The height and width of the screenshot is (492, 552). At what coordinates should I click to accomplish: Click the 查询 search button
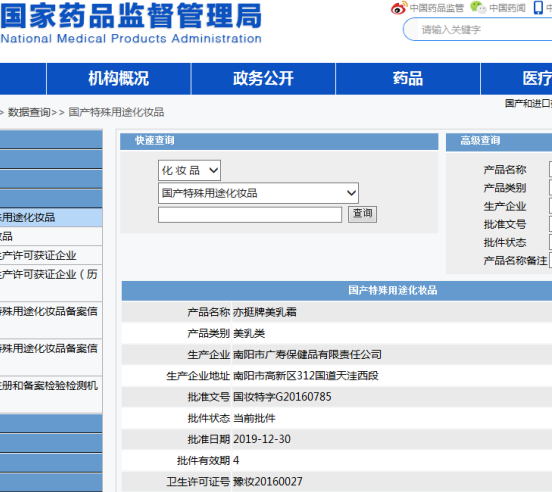pos(362,214)
